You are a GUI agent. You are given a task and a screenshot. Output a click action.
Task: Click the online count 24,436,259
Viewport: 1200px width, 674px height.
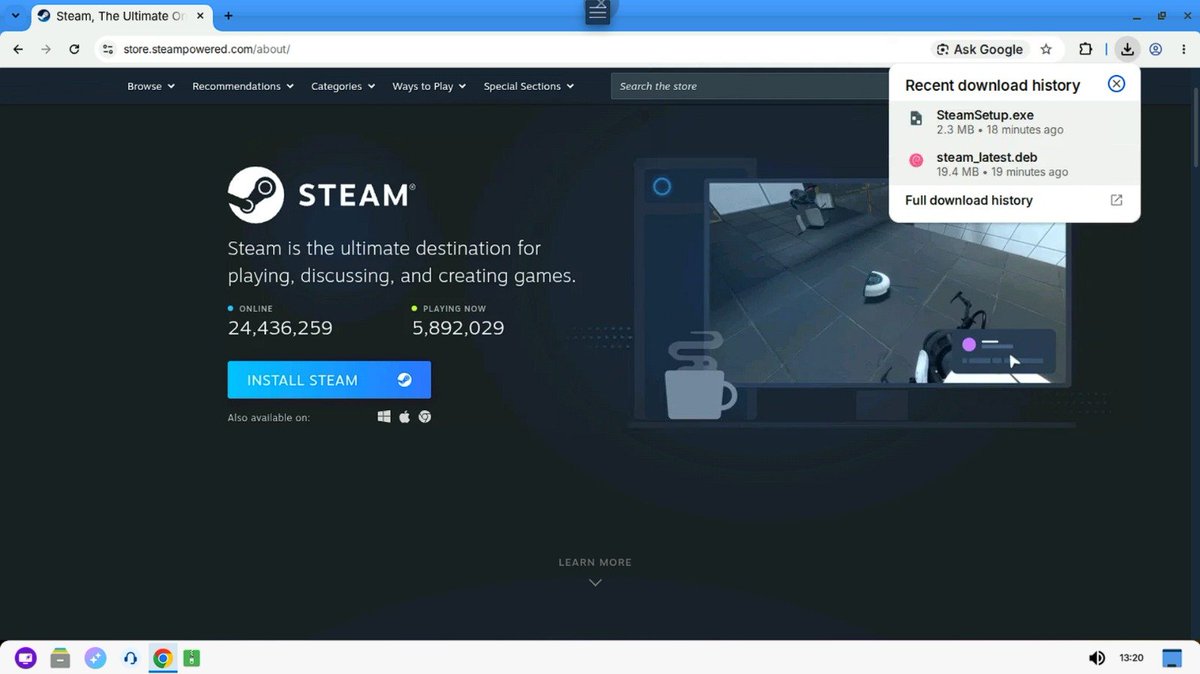tap(280, 328)
